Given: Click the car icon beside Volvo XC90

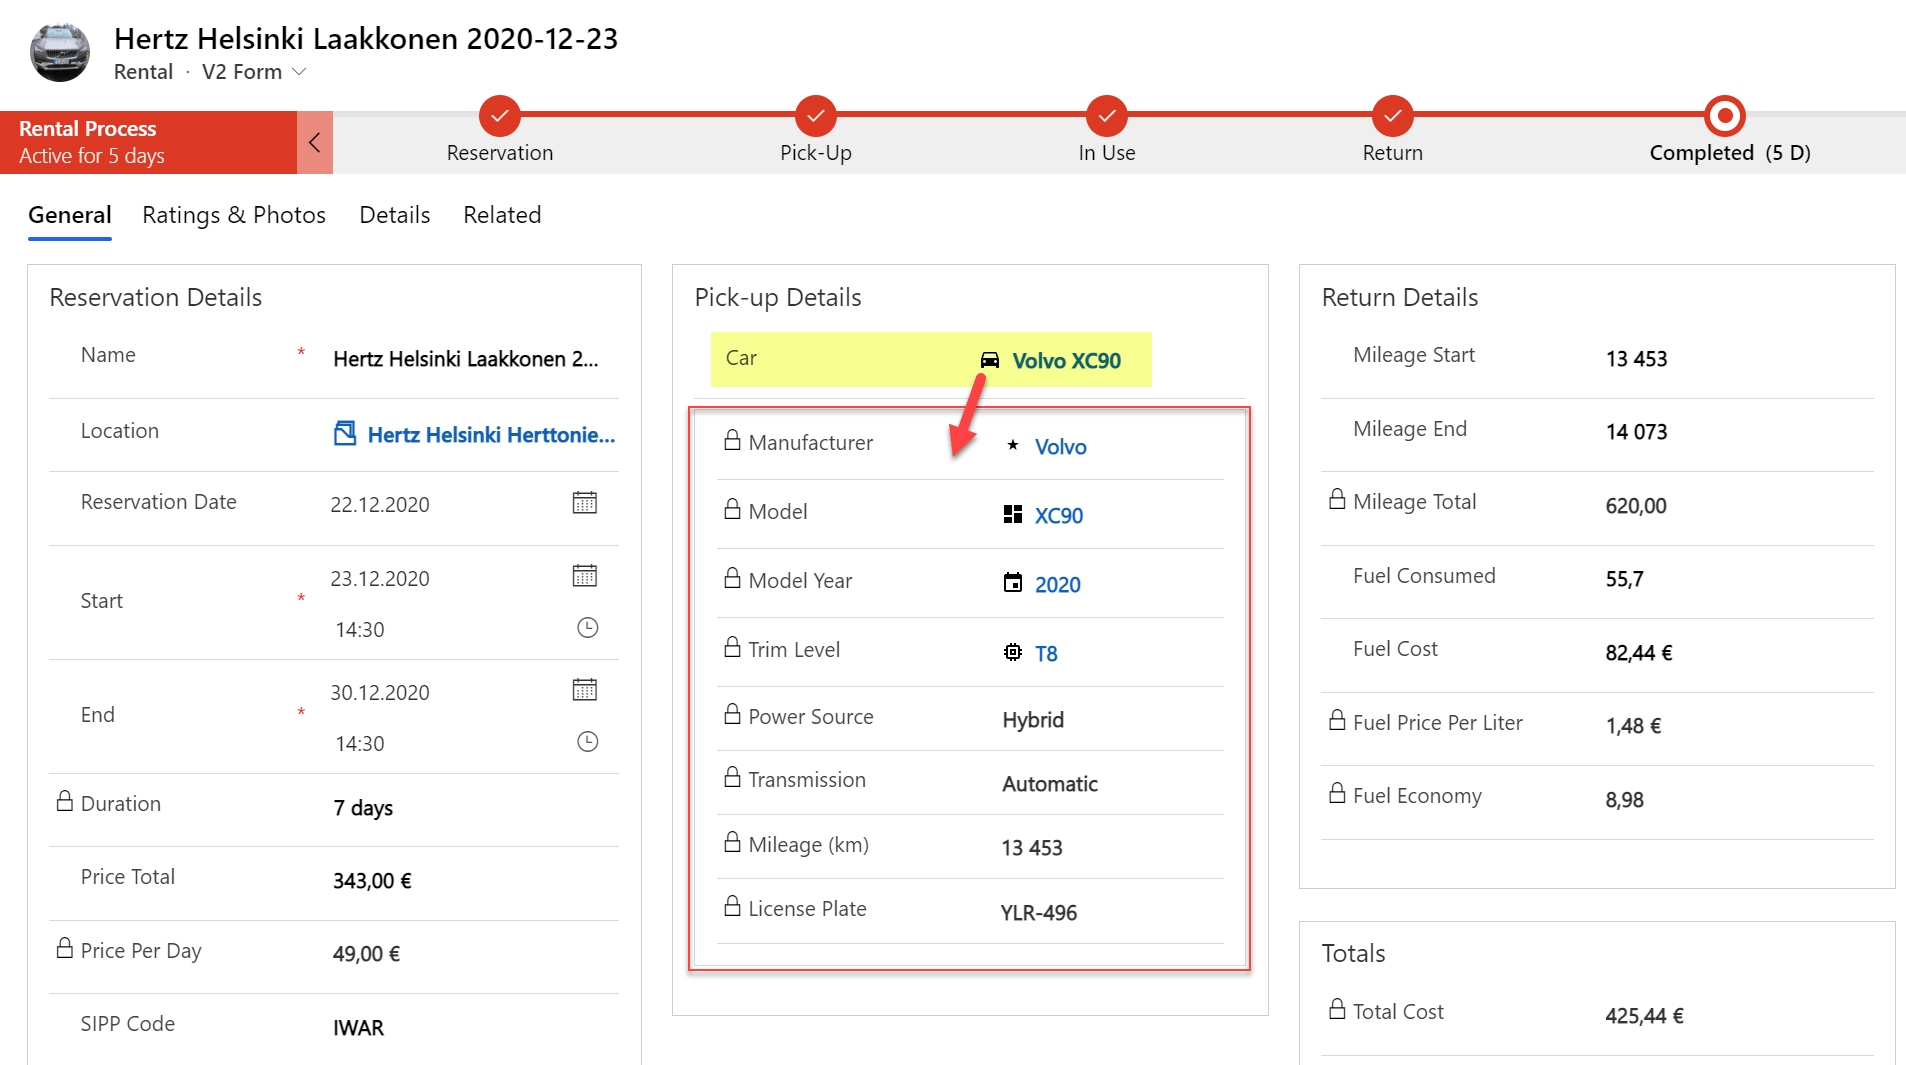Looking at the screenshot, I should coord(989,360).
